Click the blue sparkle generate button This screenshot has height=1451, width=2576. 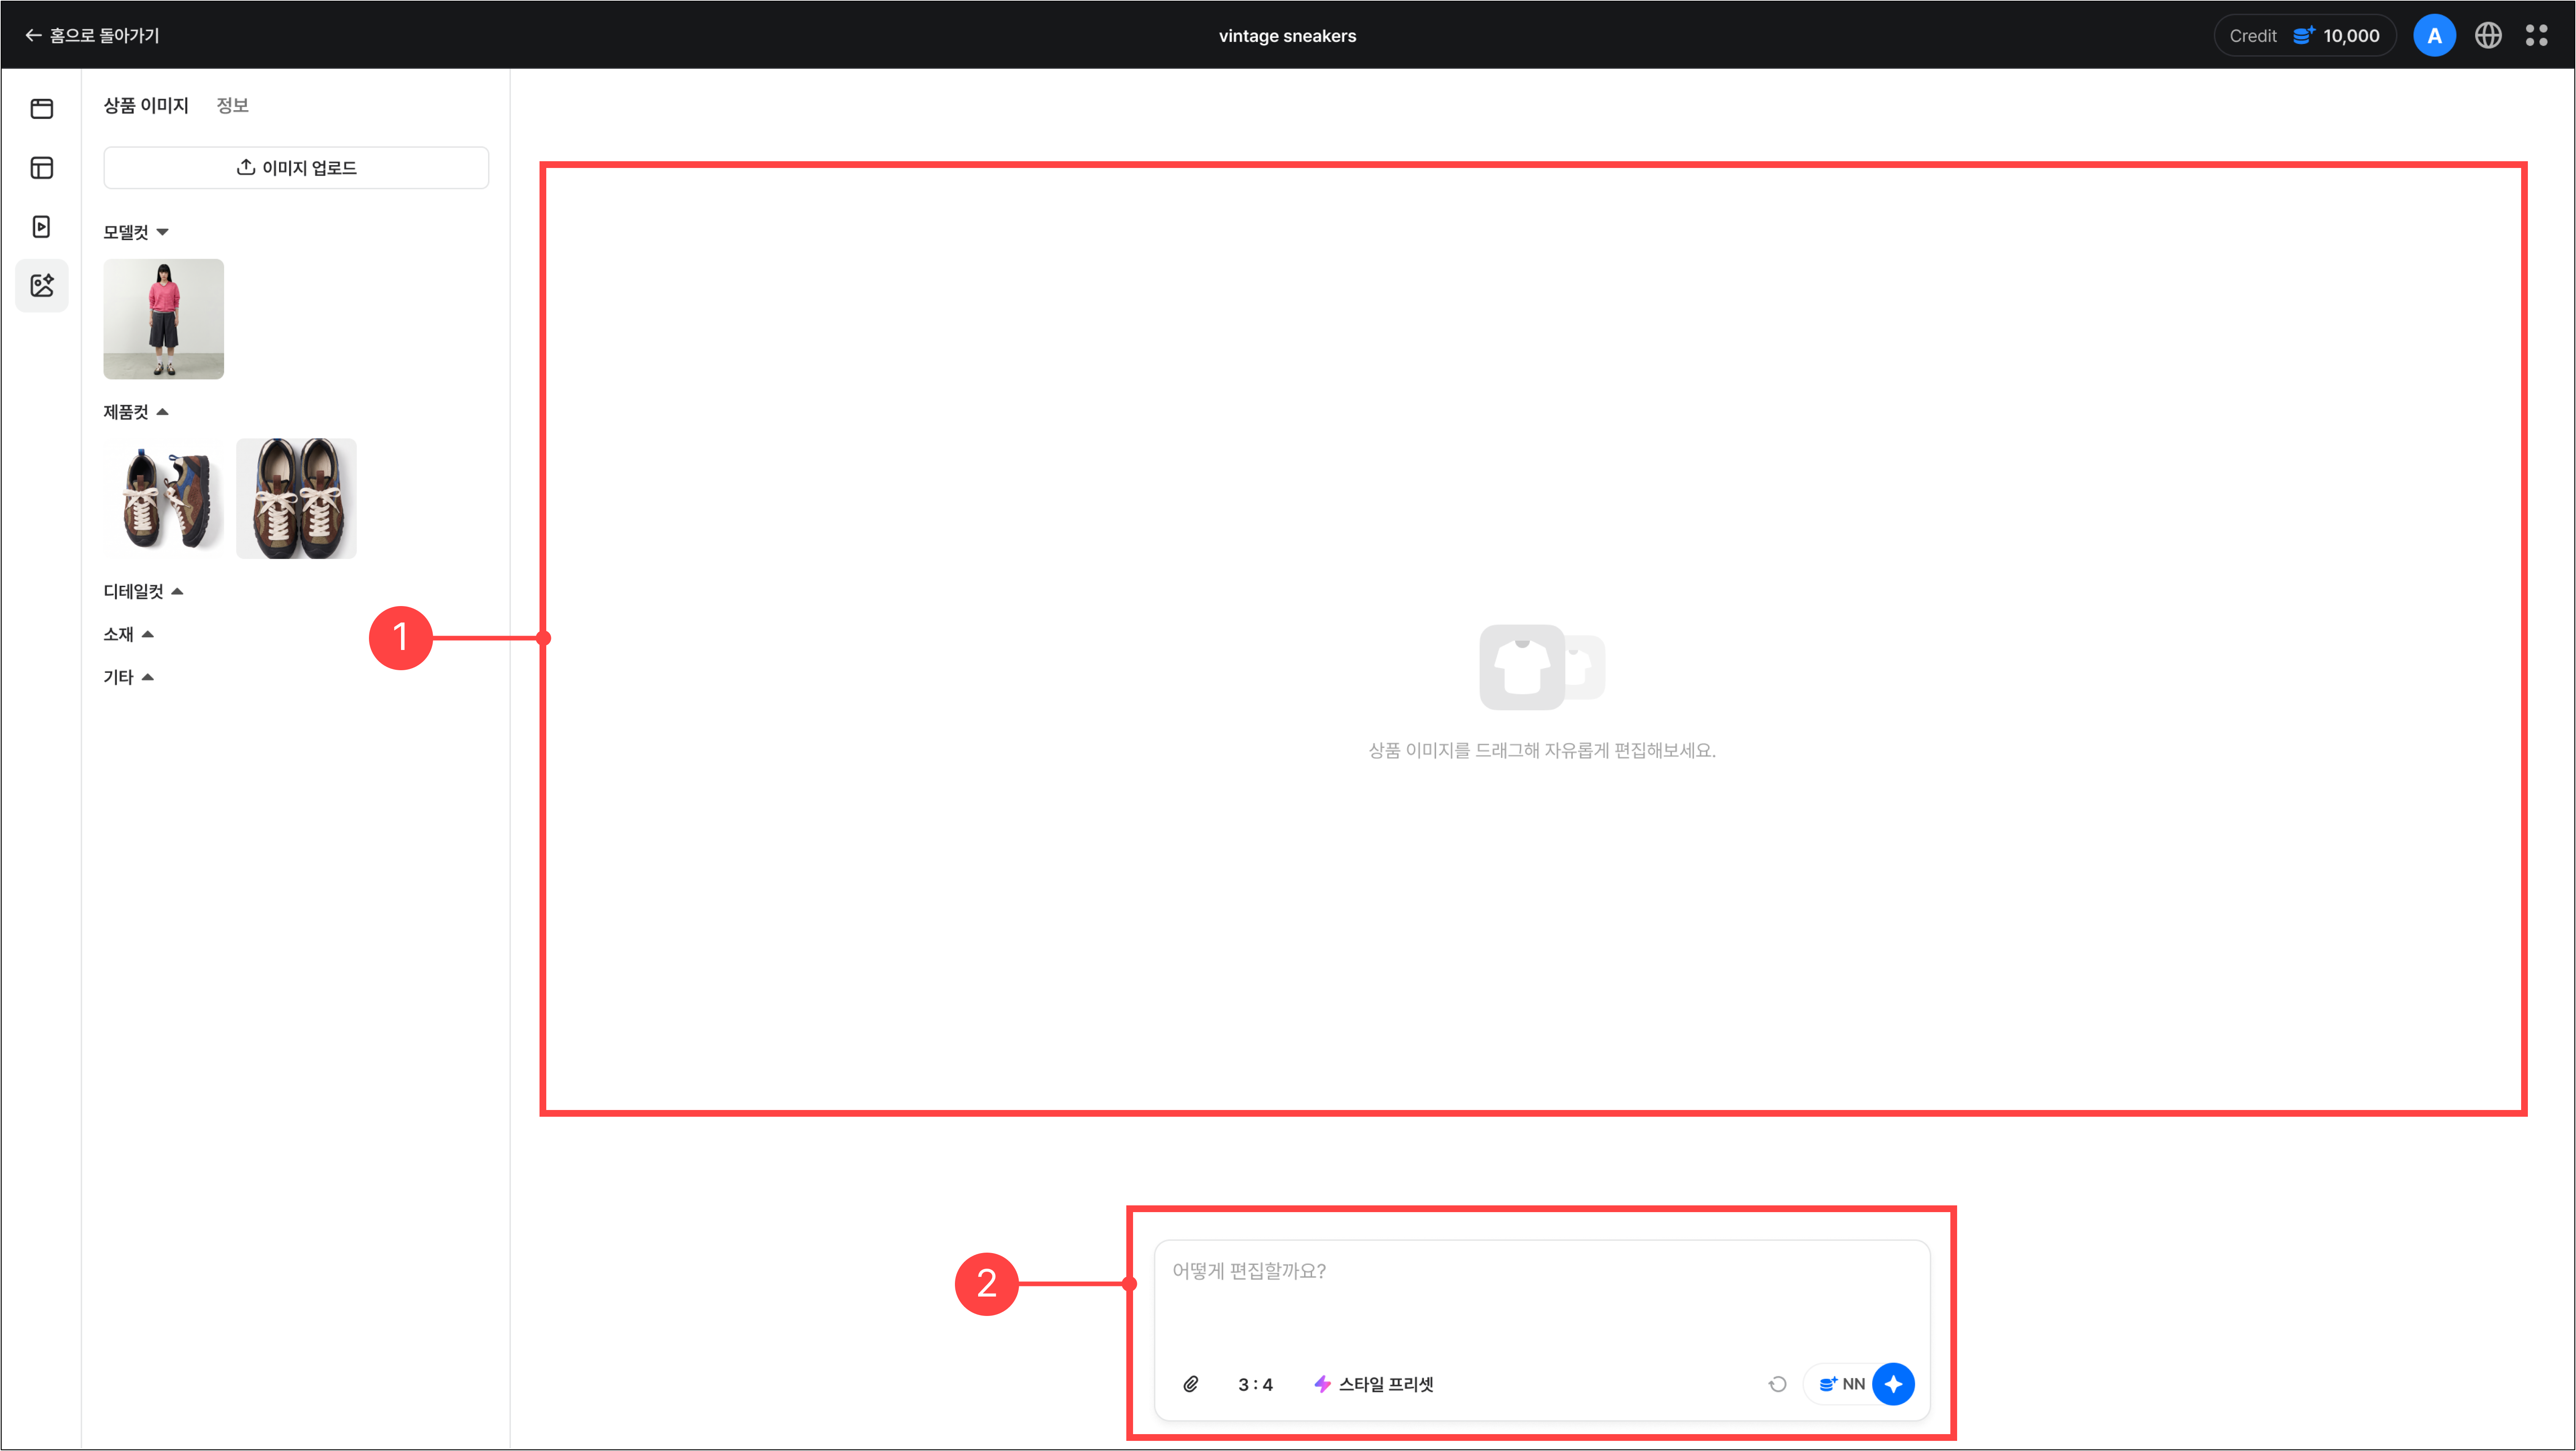[x=1893, y=1384]
